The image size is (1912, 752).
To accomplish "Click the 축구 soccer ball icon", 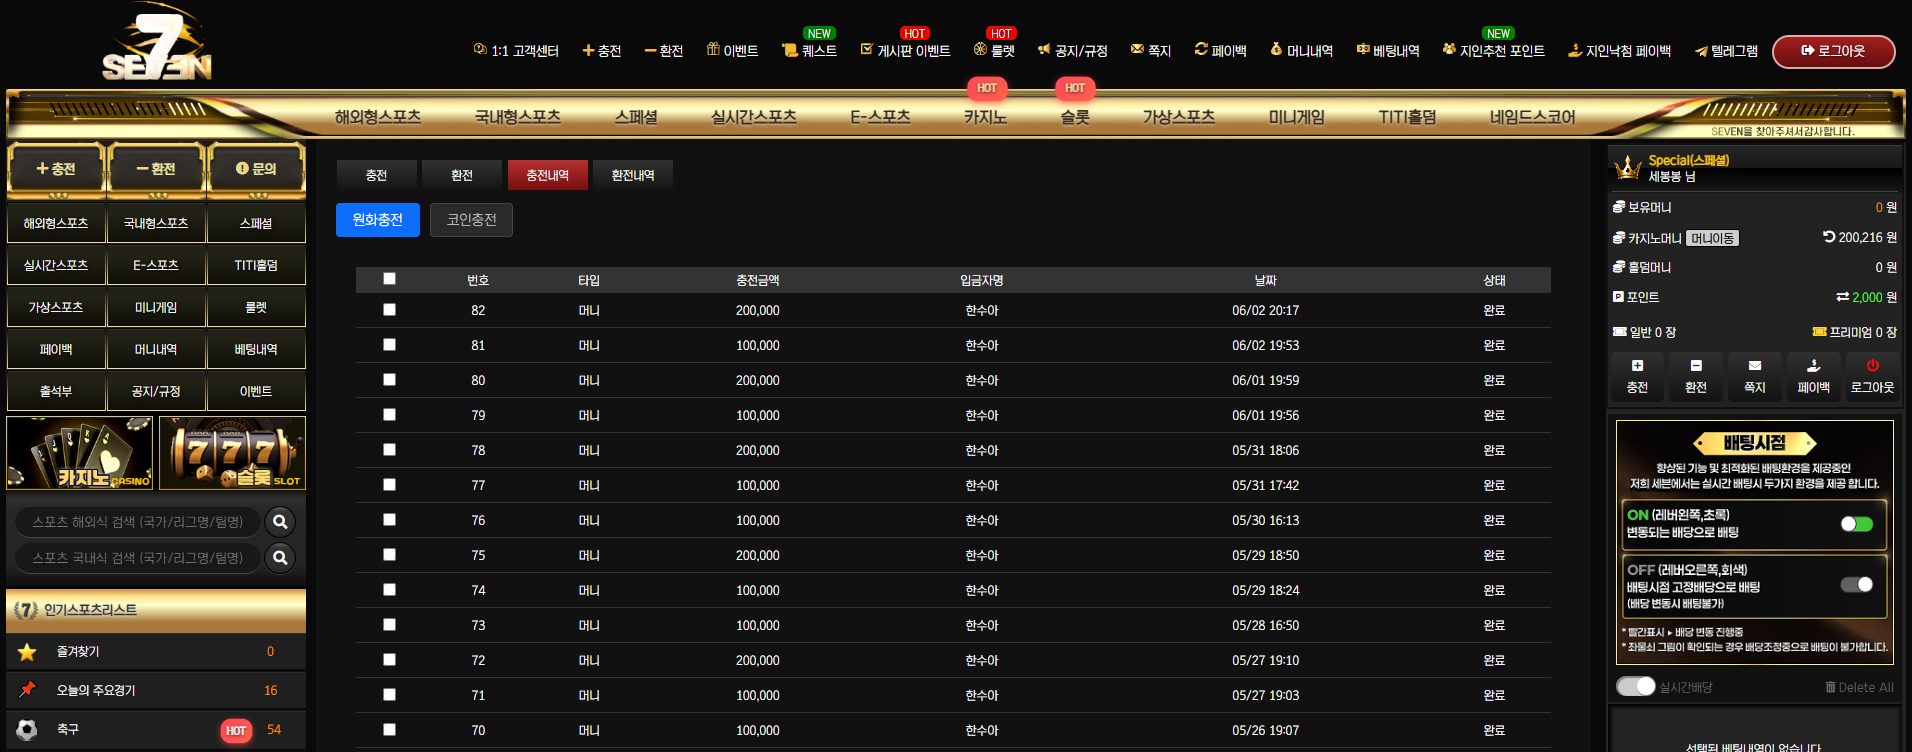I will coord(27,730).
